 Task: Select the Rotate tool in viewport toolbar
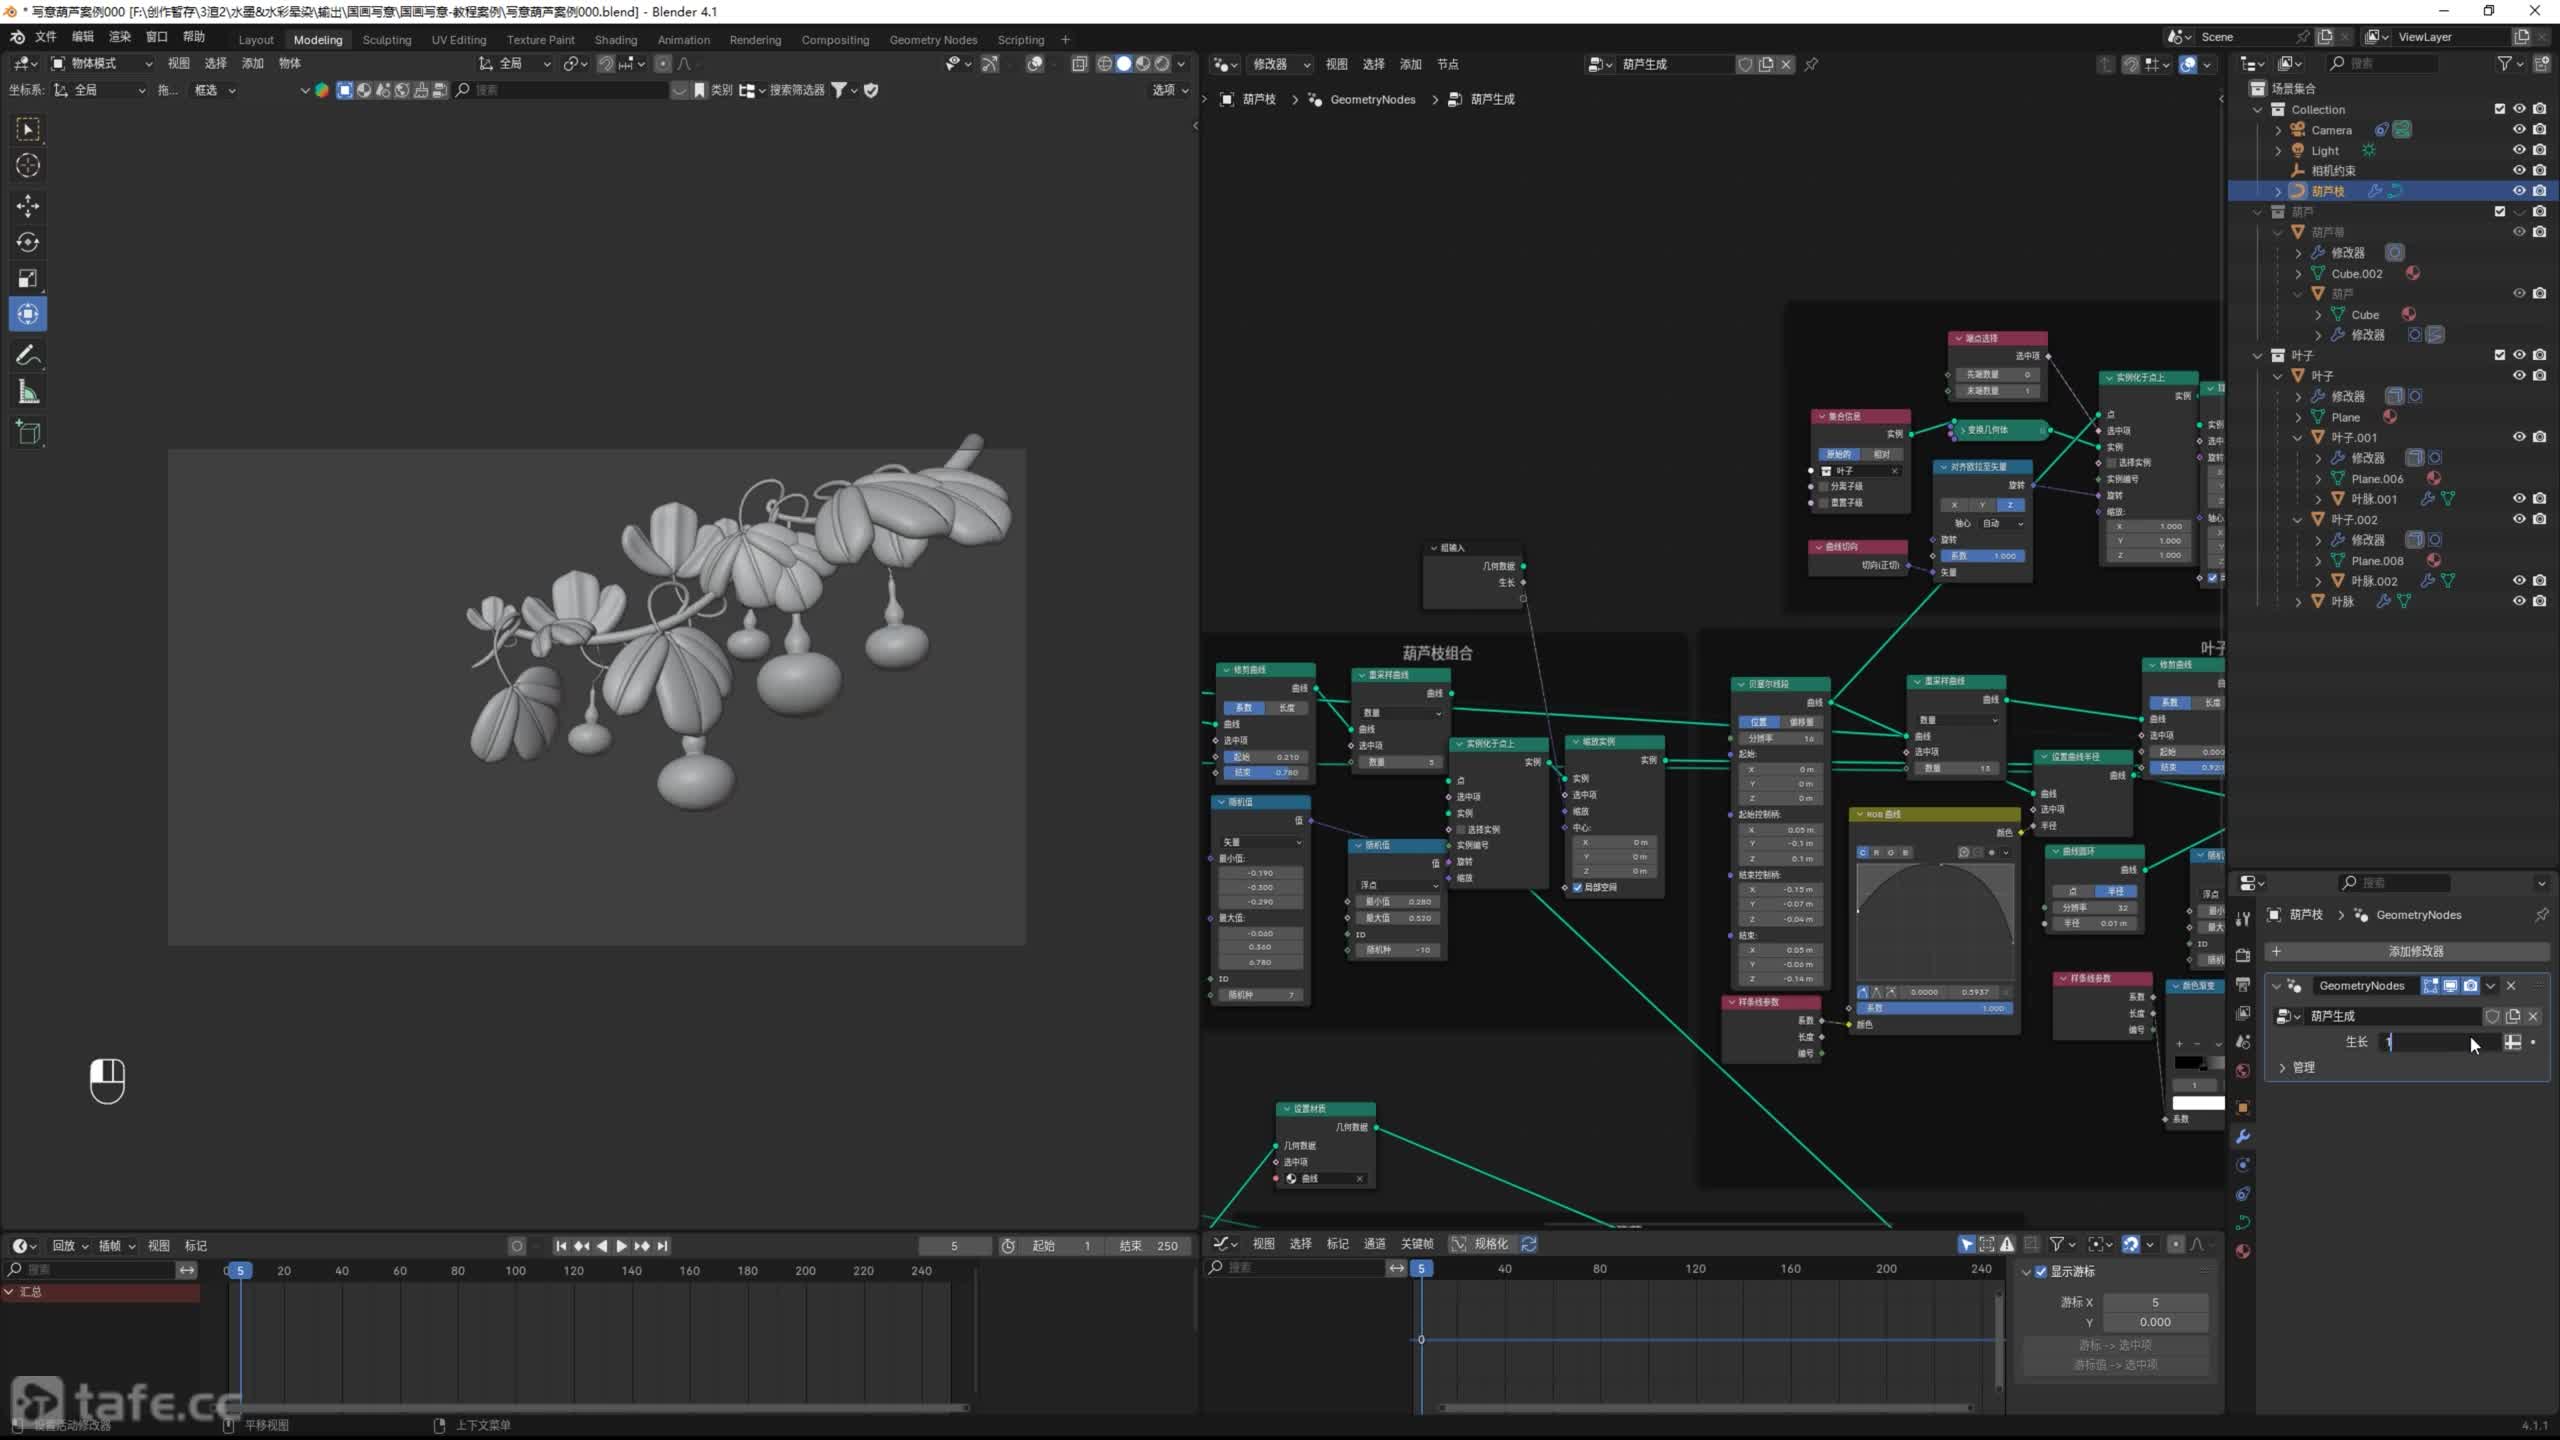point(28,242)
